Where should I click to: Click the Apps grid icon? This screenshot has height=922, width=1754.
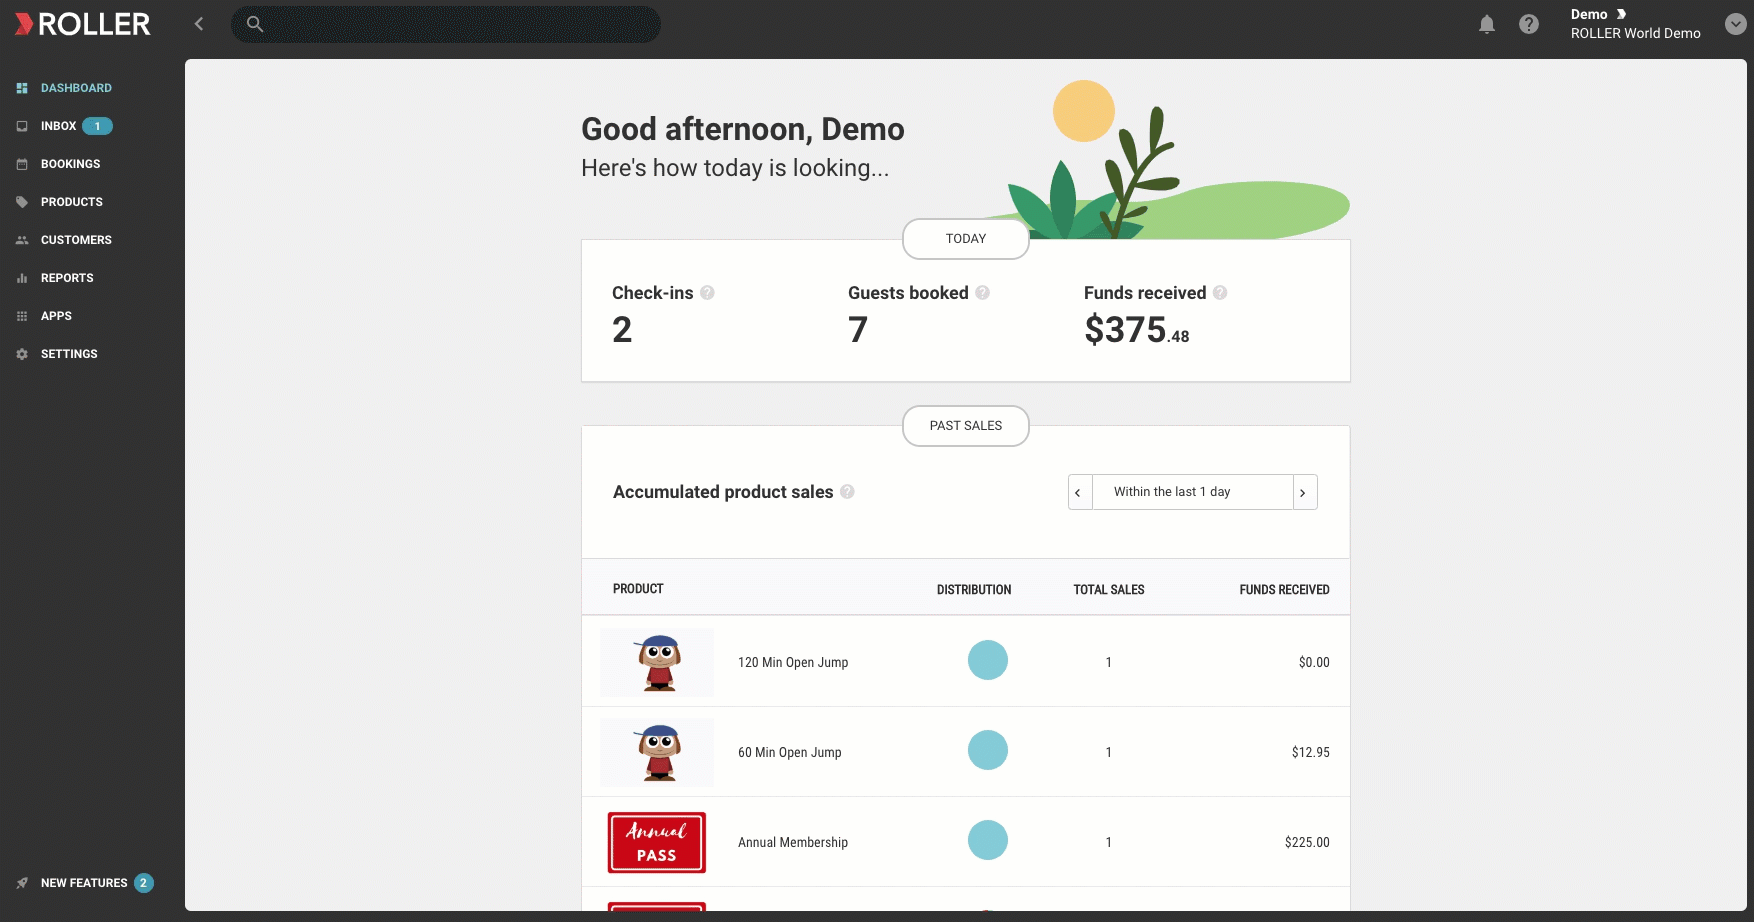point(22,316)
